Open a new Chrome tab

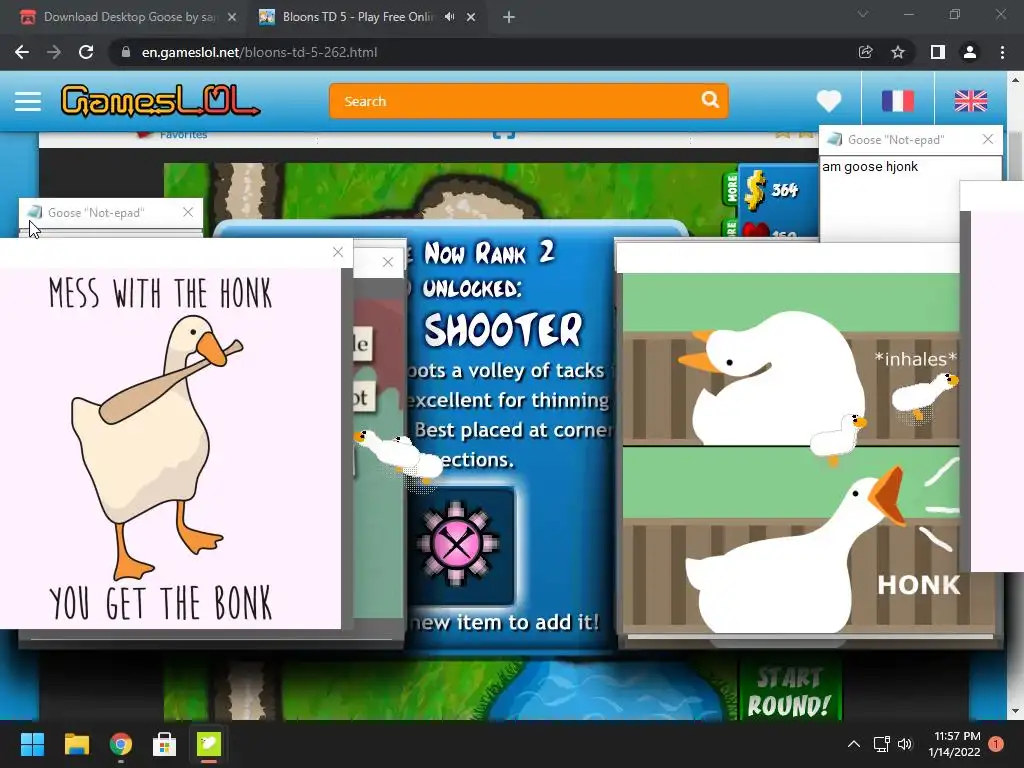(x=509, y=18)
